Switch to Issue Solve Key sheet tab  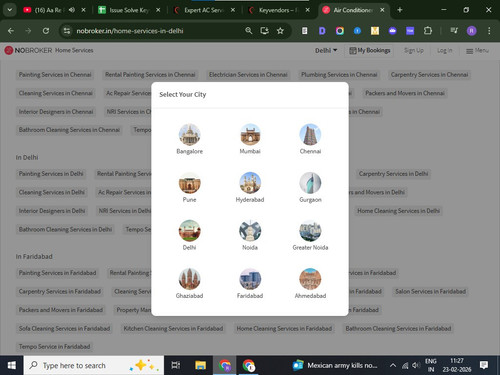[129, 10]
